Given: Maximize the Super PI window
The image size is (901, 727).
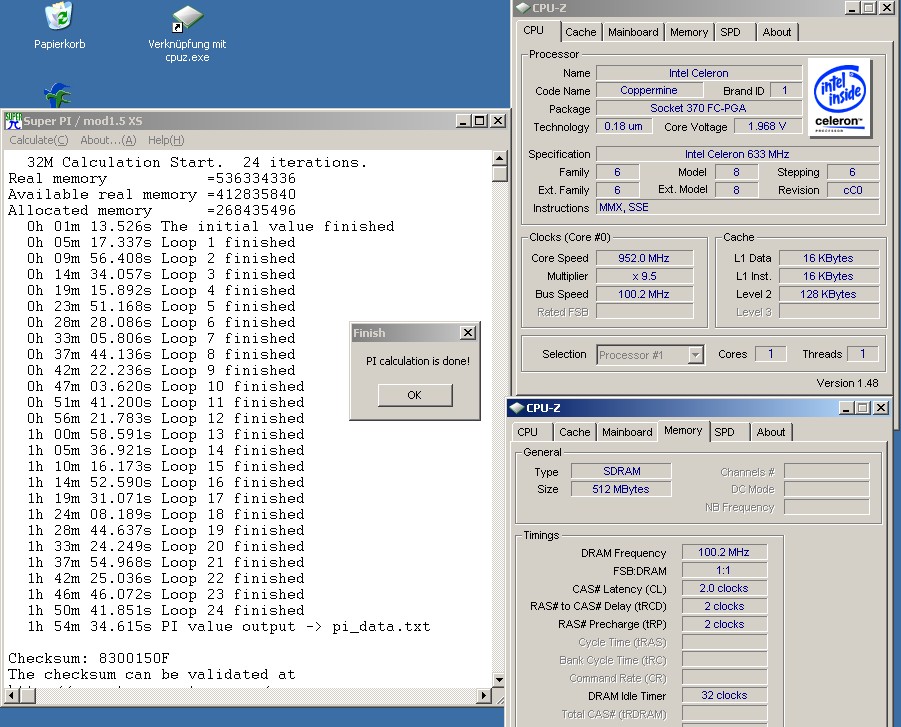Looking at the screenshot, I should 479,121.
